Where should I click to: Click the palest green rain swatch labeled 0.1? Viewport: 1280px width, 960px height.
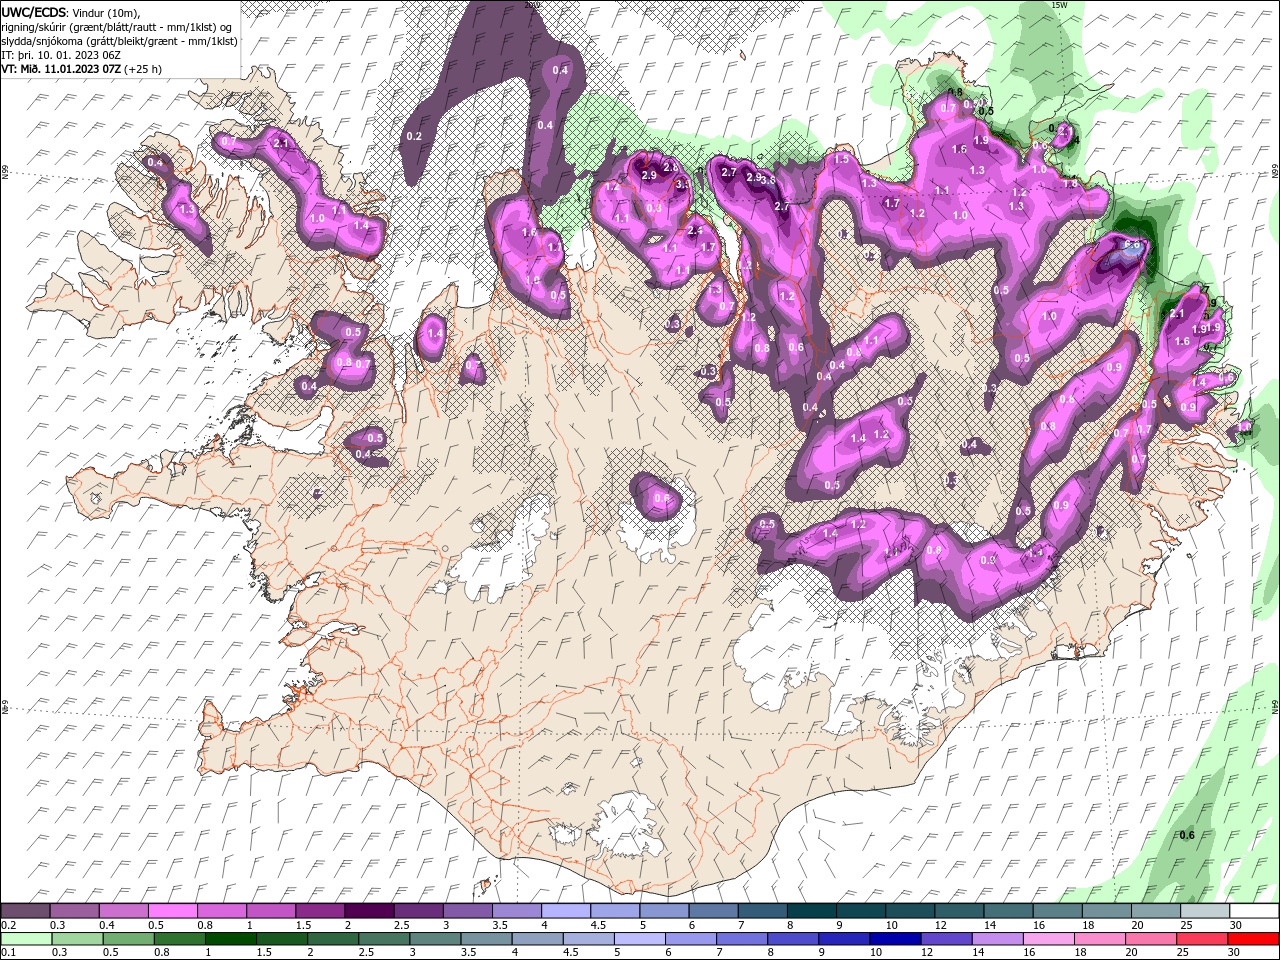26,939
